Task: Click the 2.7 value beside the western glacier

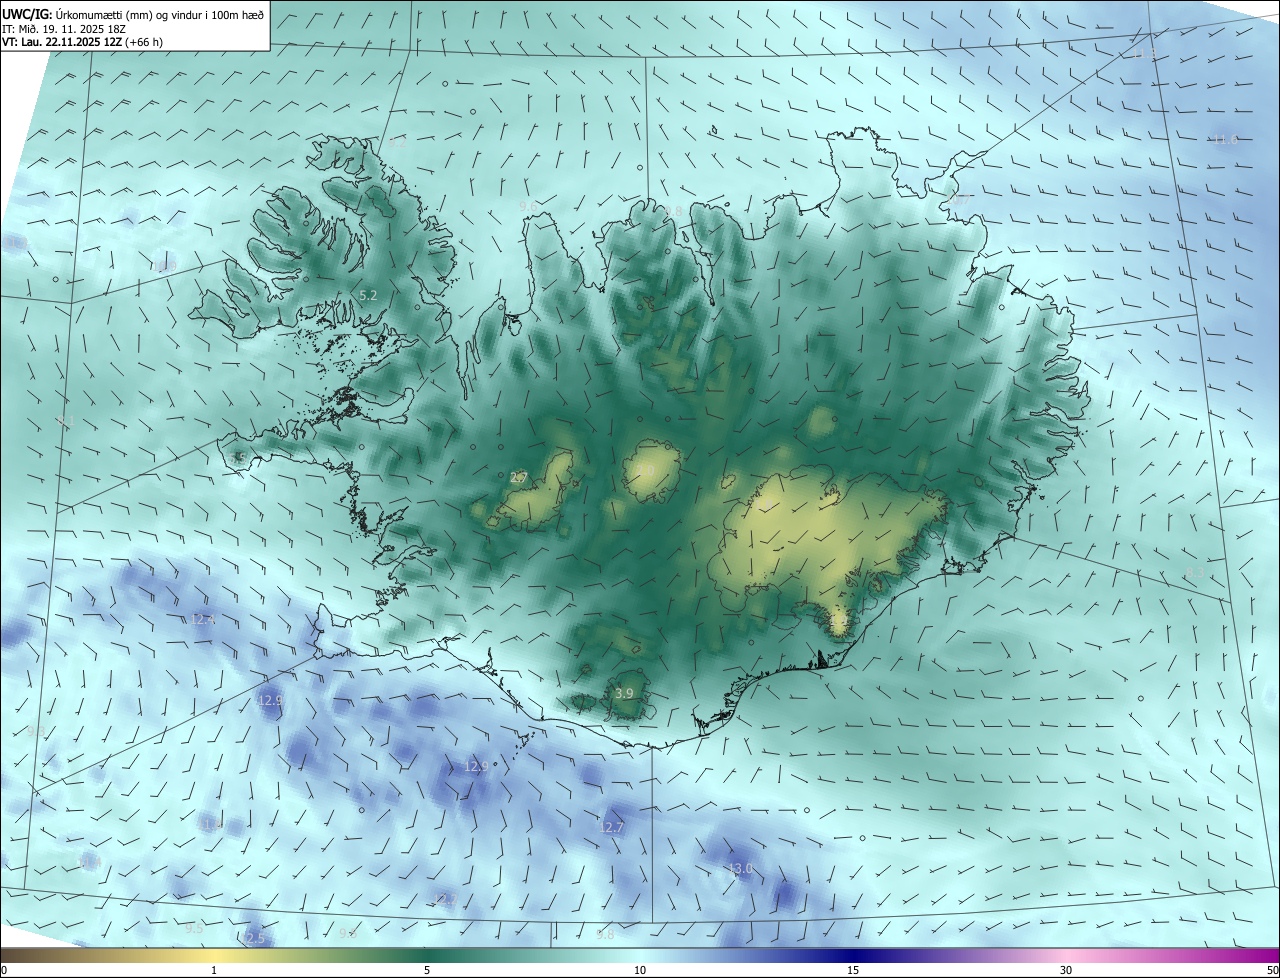Action: coord(518,478)
